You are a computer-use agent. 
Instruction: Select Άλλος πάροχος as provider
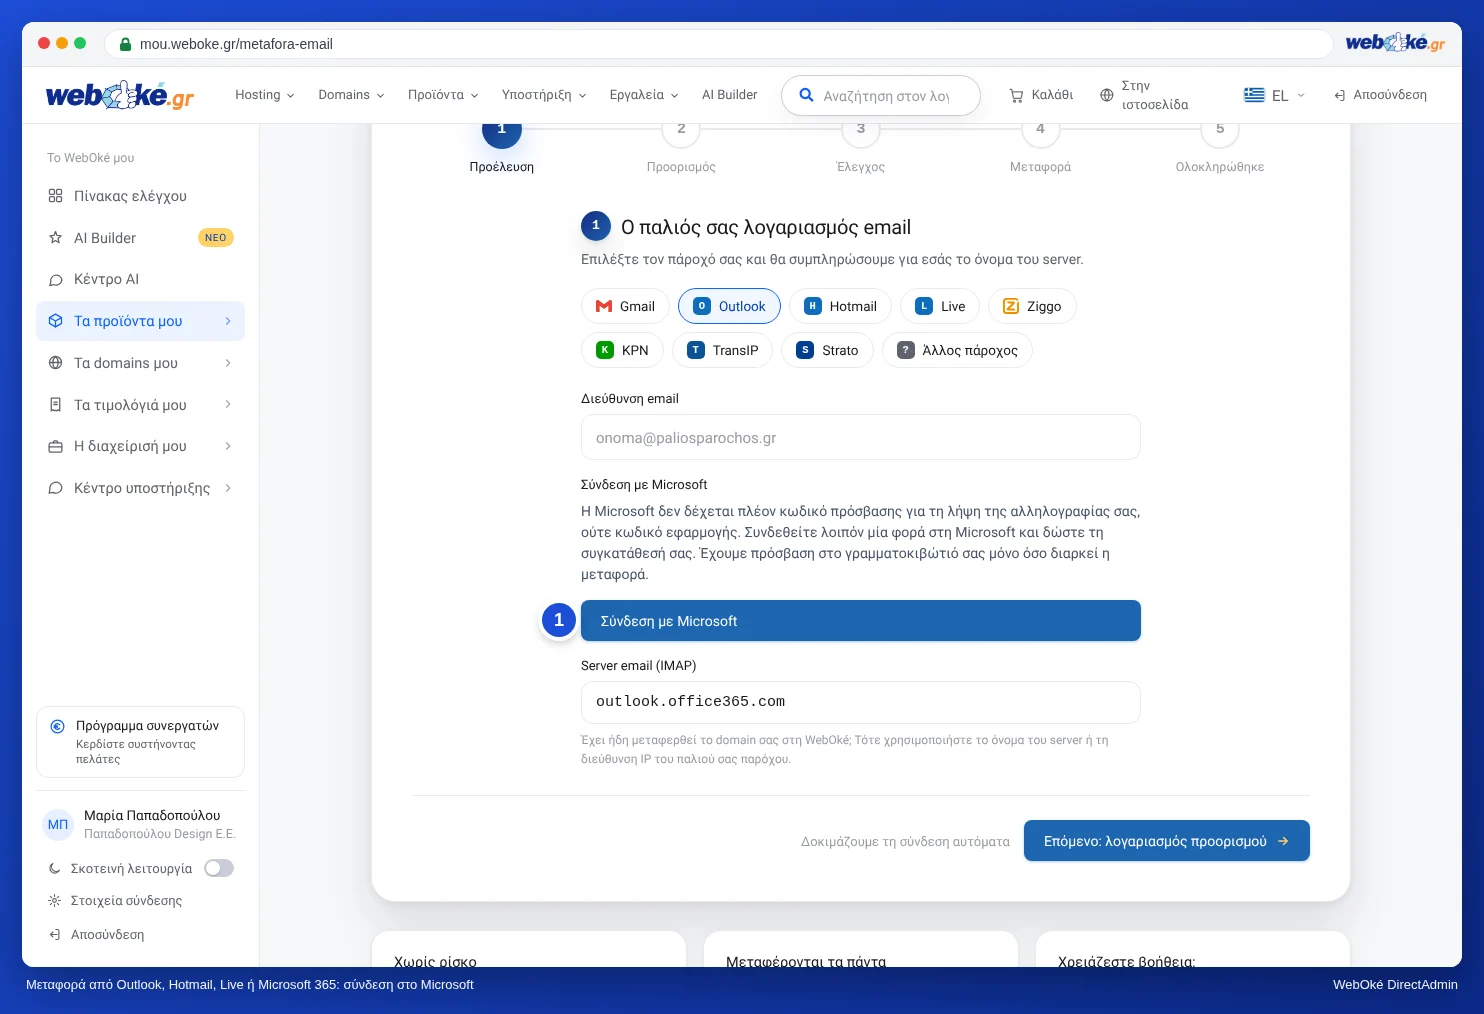(x=957, y=350)
